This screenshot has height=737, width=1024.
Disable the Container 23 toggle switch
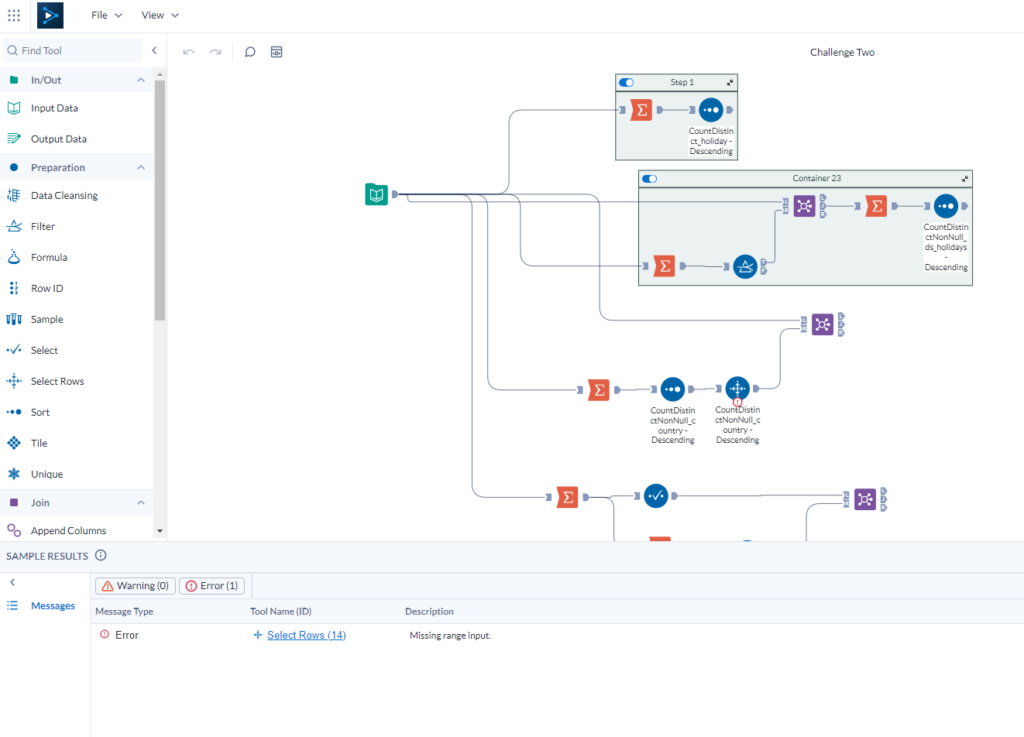(651, 178)
